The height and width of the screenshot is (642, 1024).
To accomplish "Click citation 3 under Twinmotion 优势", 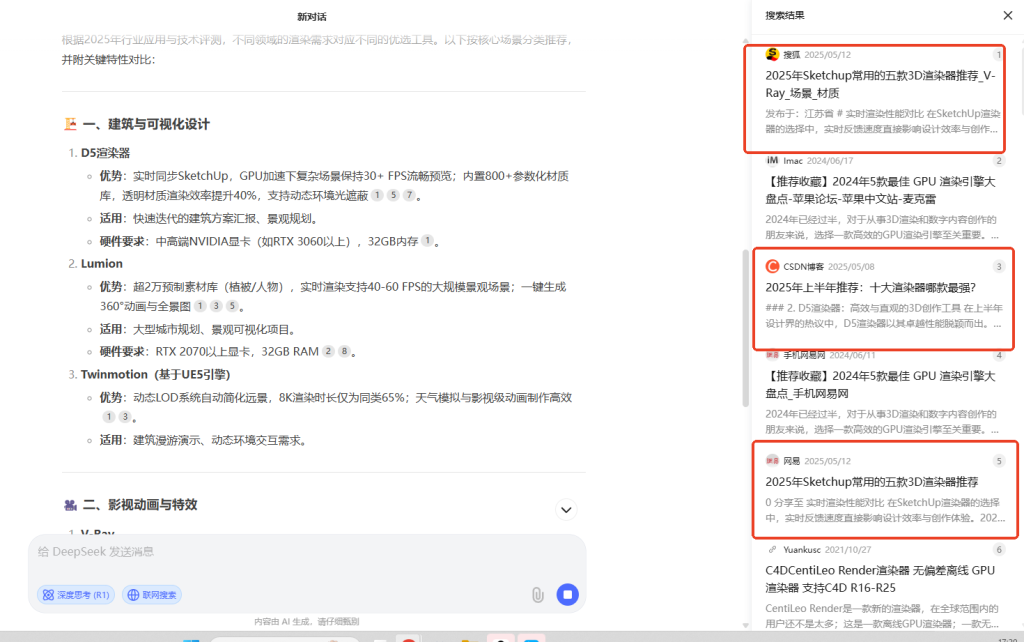I will (125, 417).
